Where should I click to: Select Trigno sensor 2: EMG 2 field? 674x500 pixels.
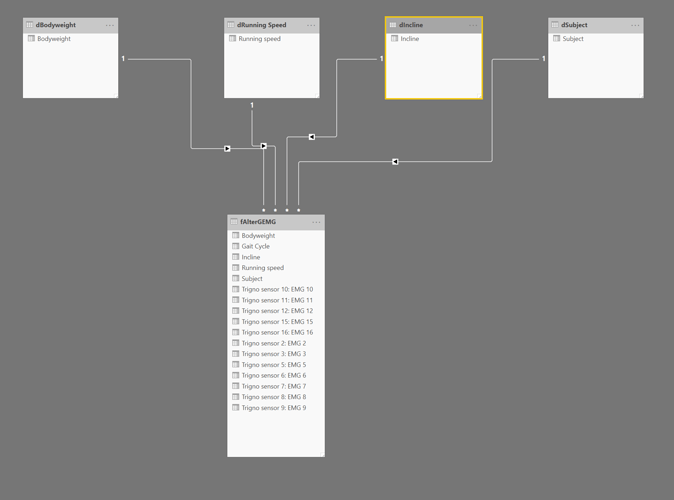click(276, 343)
